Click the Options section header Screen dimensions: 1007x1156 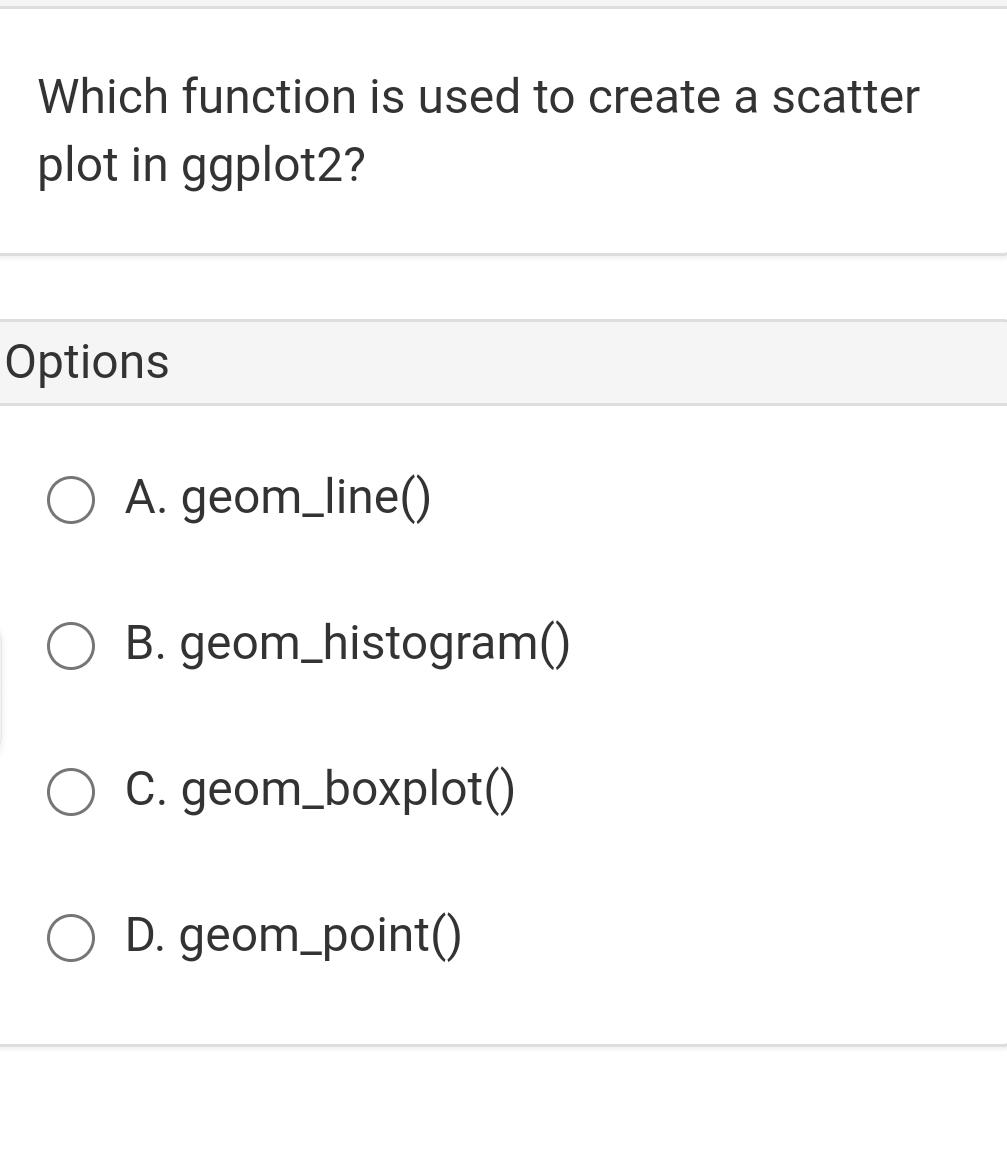coord(87,361)
